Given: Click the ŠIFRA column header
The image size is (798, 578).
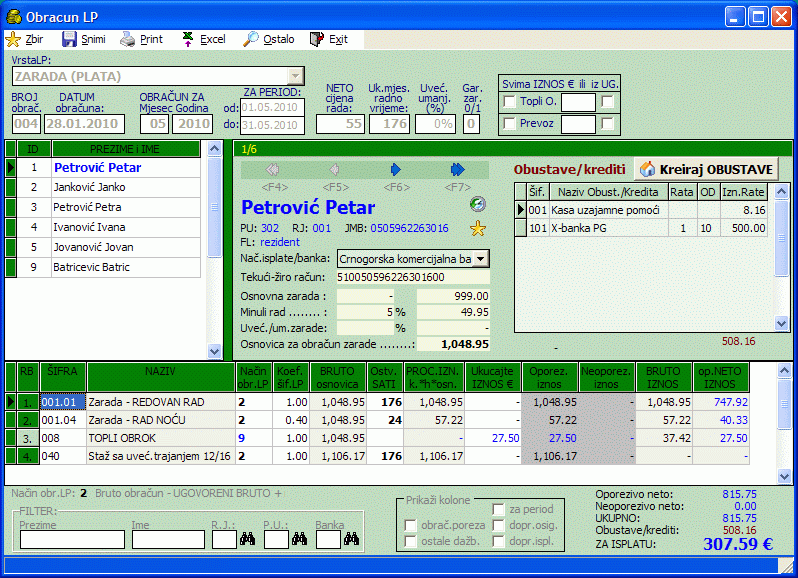Looking at the screenshot, I should click(x=63, y=377).
